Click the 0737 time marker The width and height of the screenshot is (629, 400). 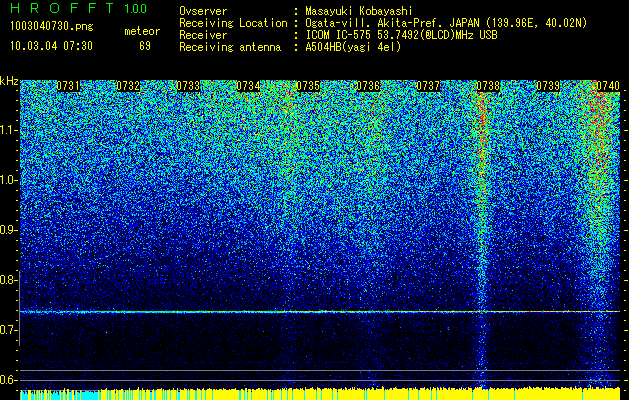click(x=428, y=86)
